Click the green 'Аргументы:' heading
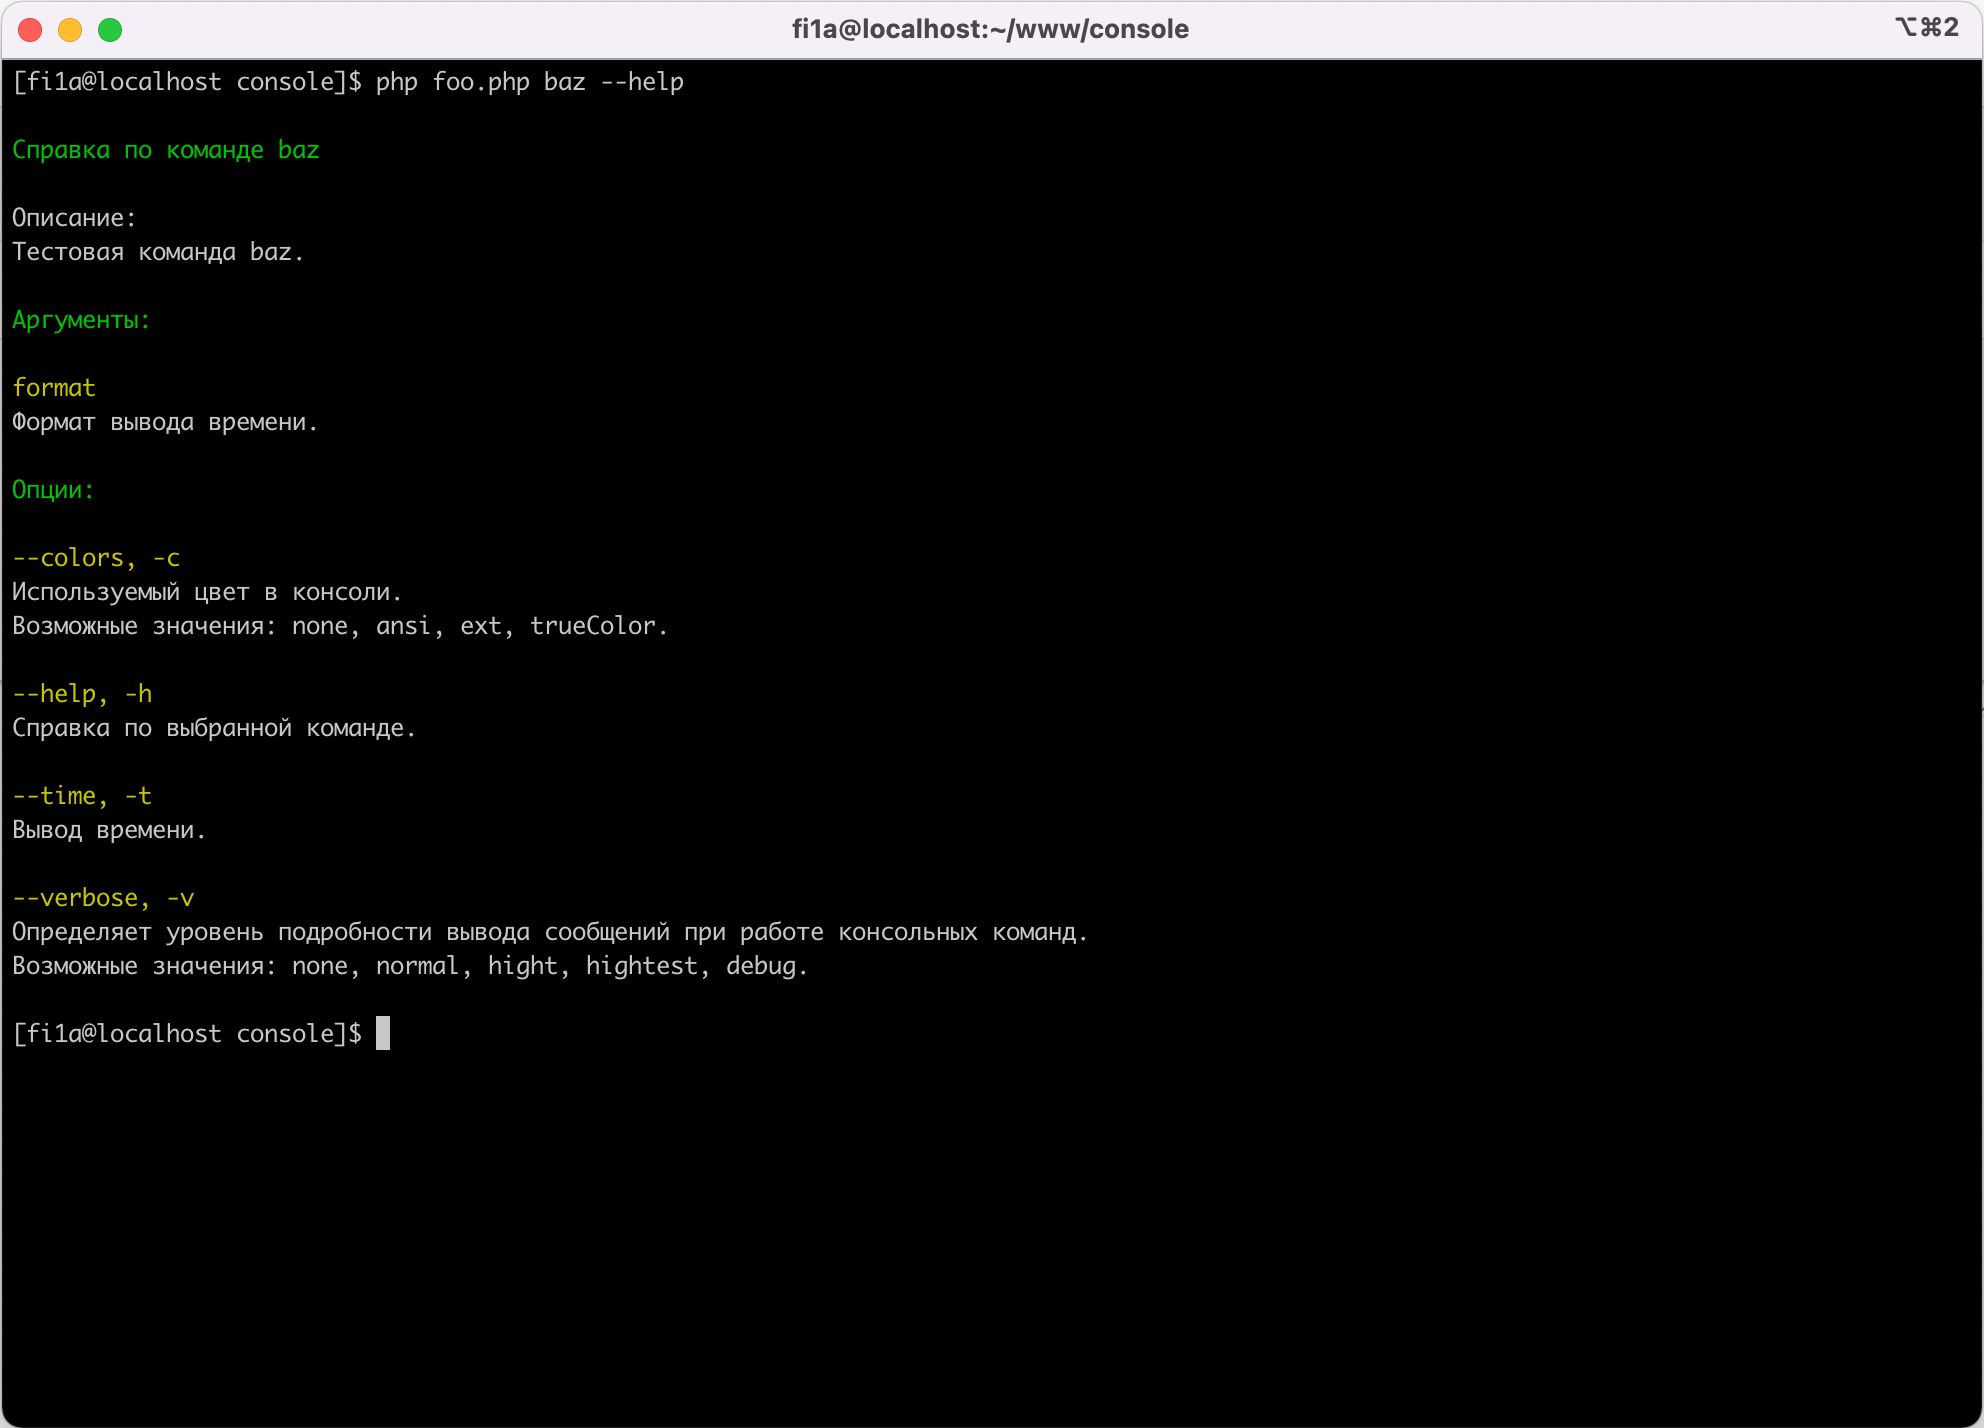This screenshot has width=1984, height=1428. pyautogui.click(x=81, y=320)
